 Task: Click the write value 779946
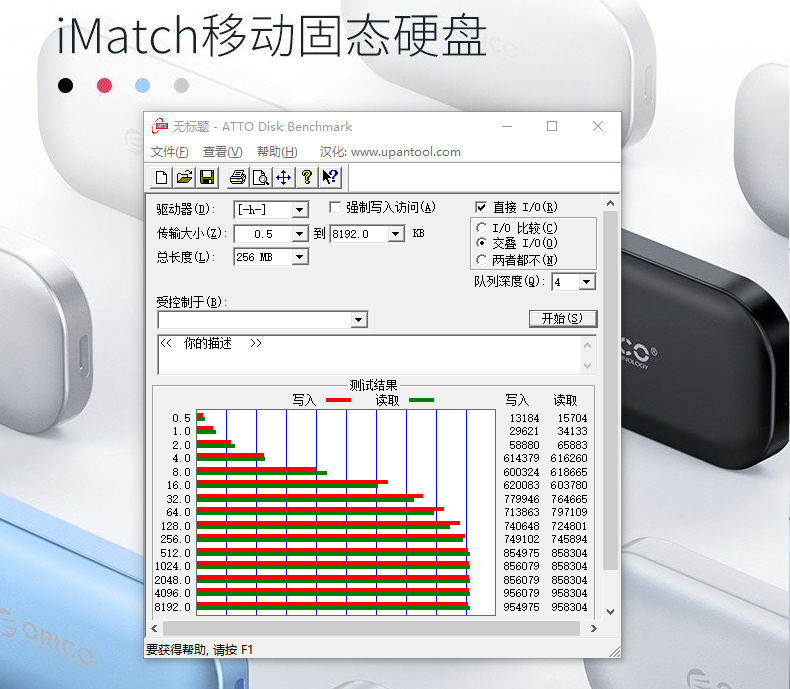(521, 499)
